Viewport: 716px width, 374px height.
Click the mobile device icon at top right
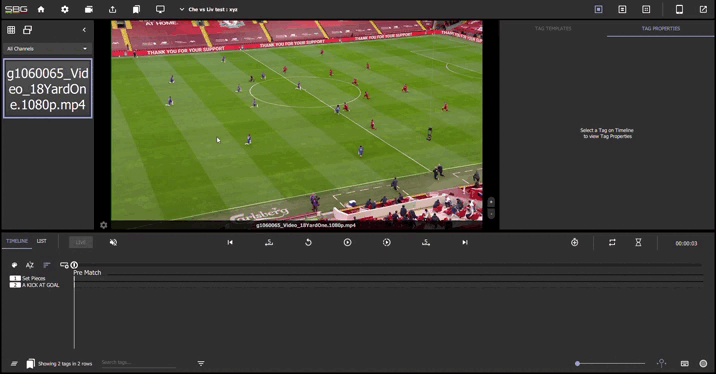click(679, 9)
